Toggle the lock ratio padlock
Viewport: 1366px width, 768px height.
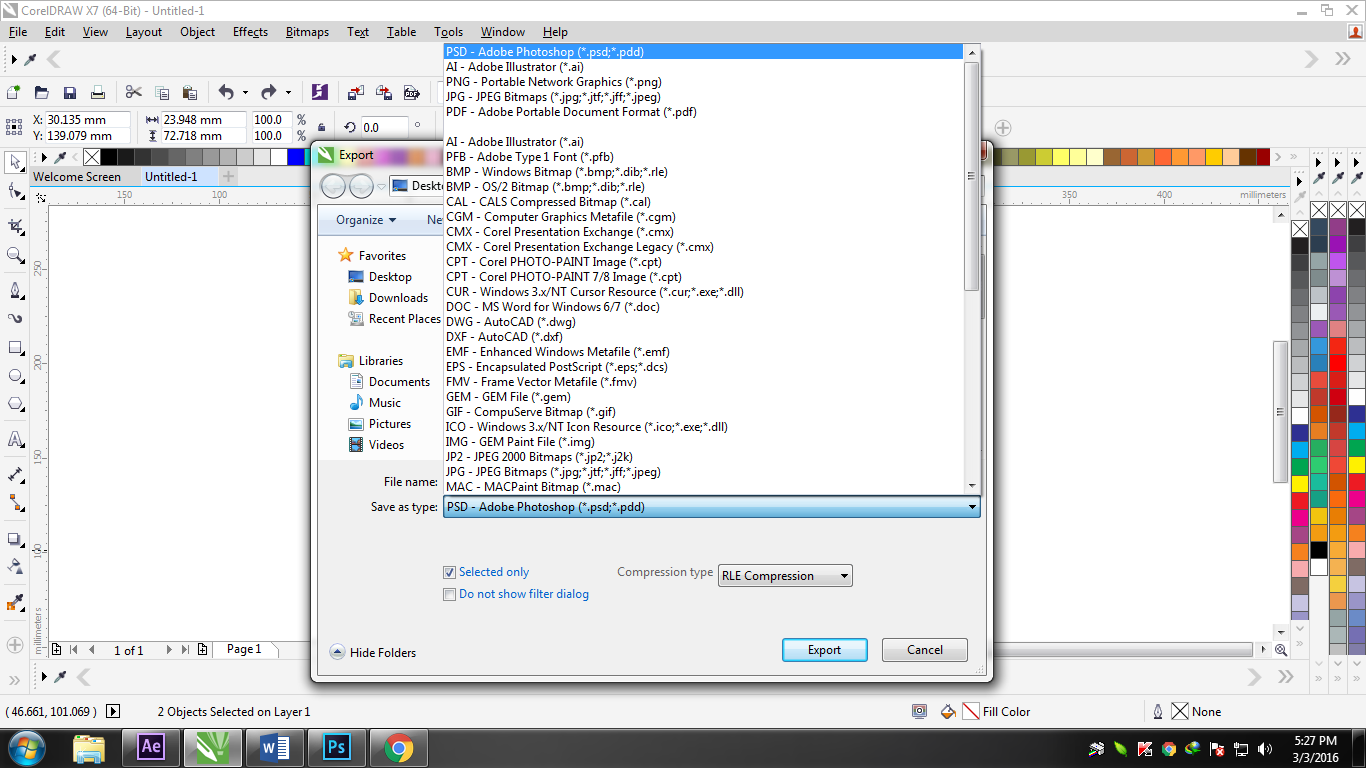pyautogui.click(x=321, y=127)
